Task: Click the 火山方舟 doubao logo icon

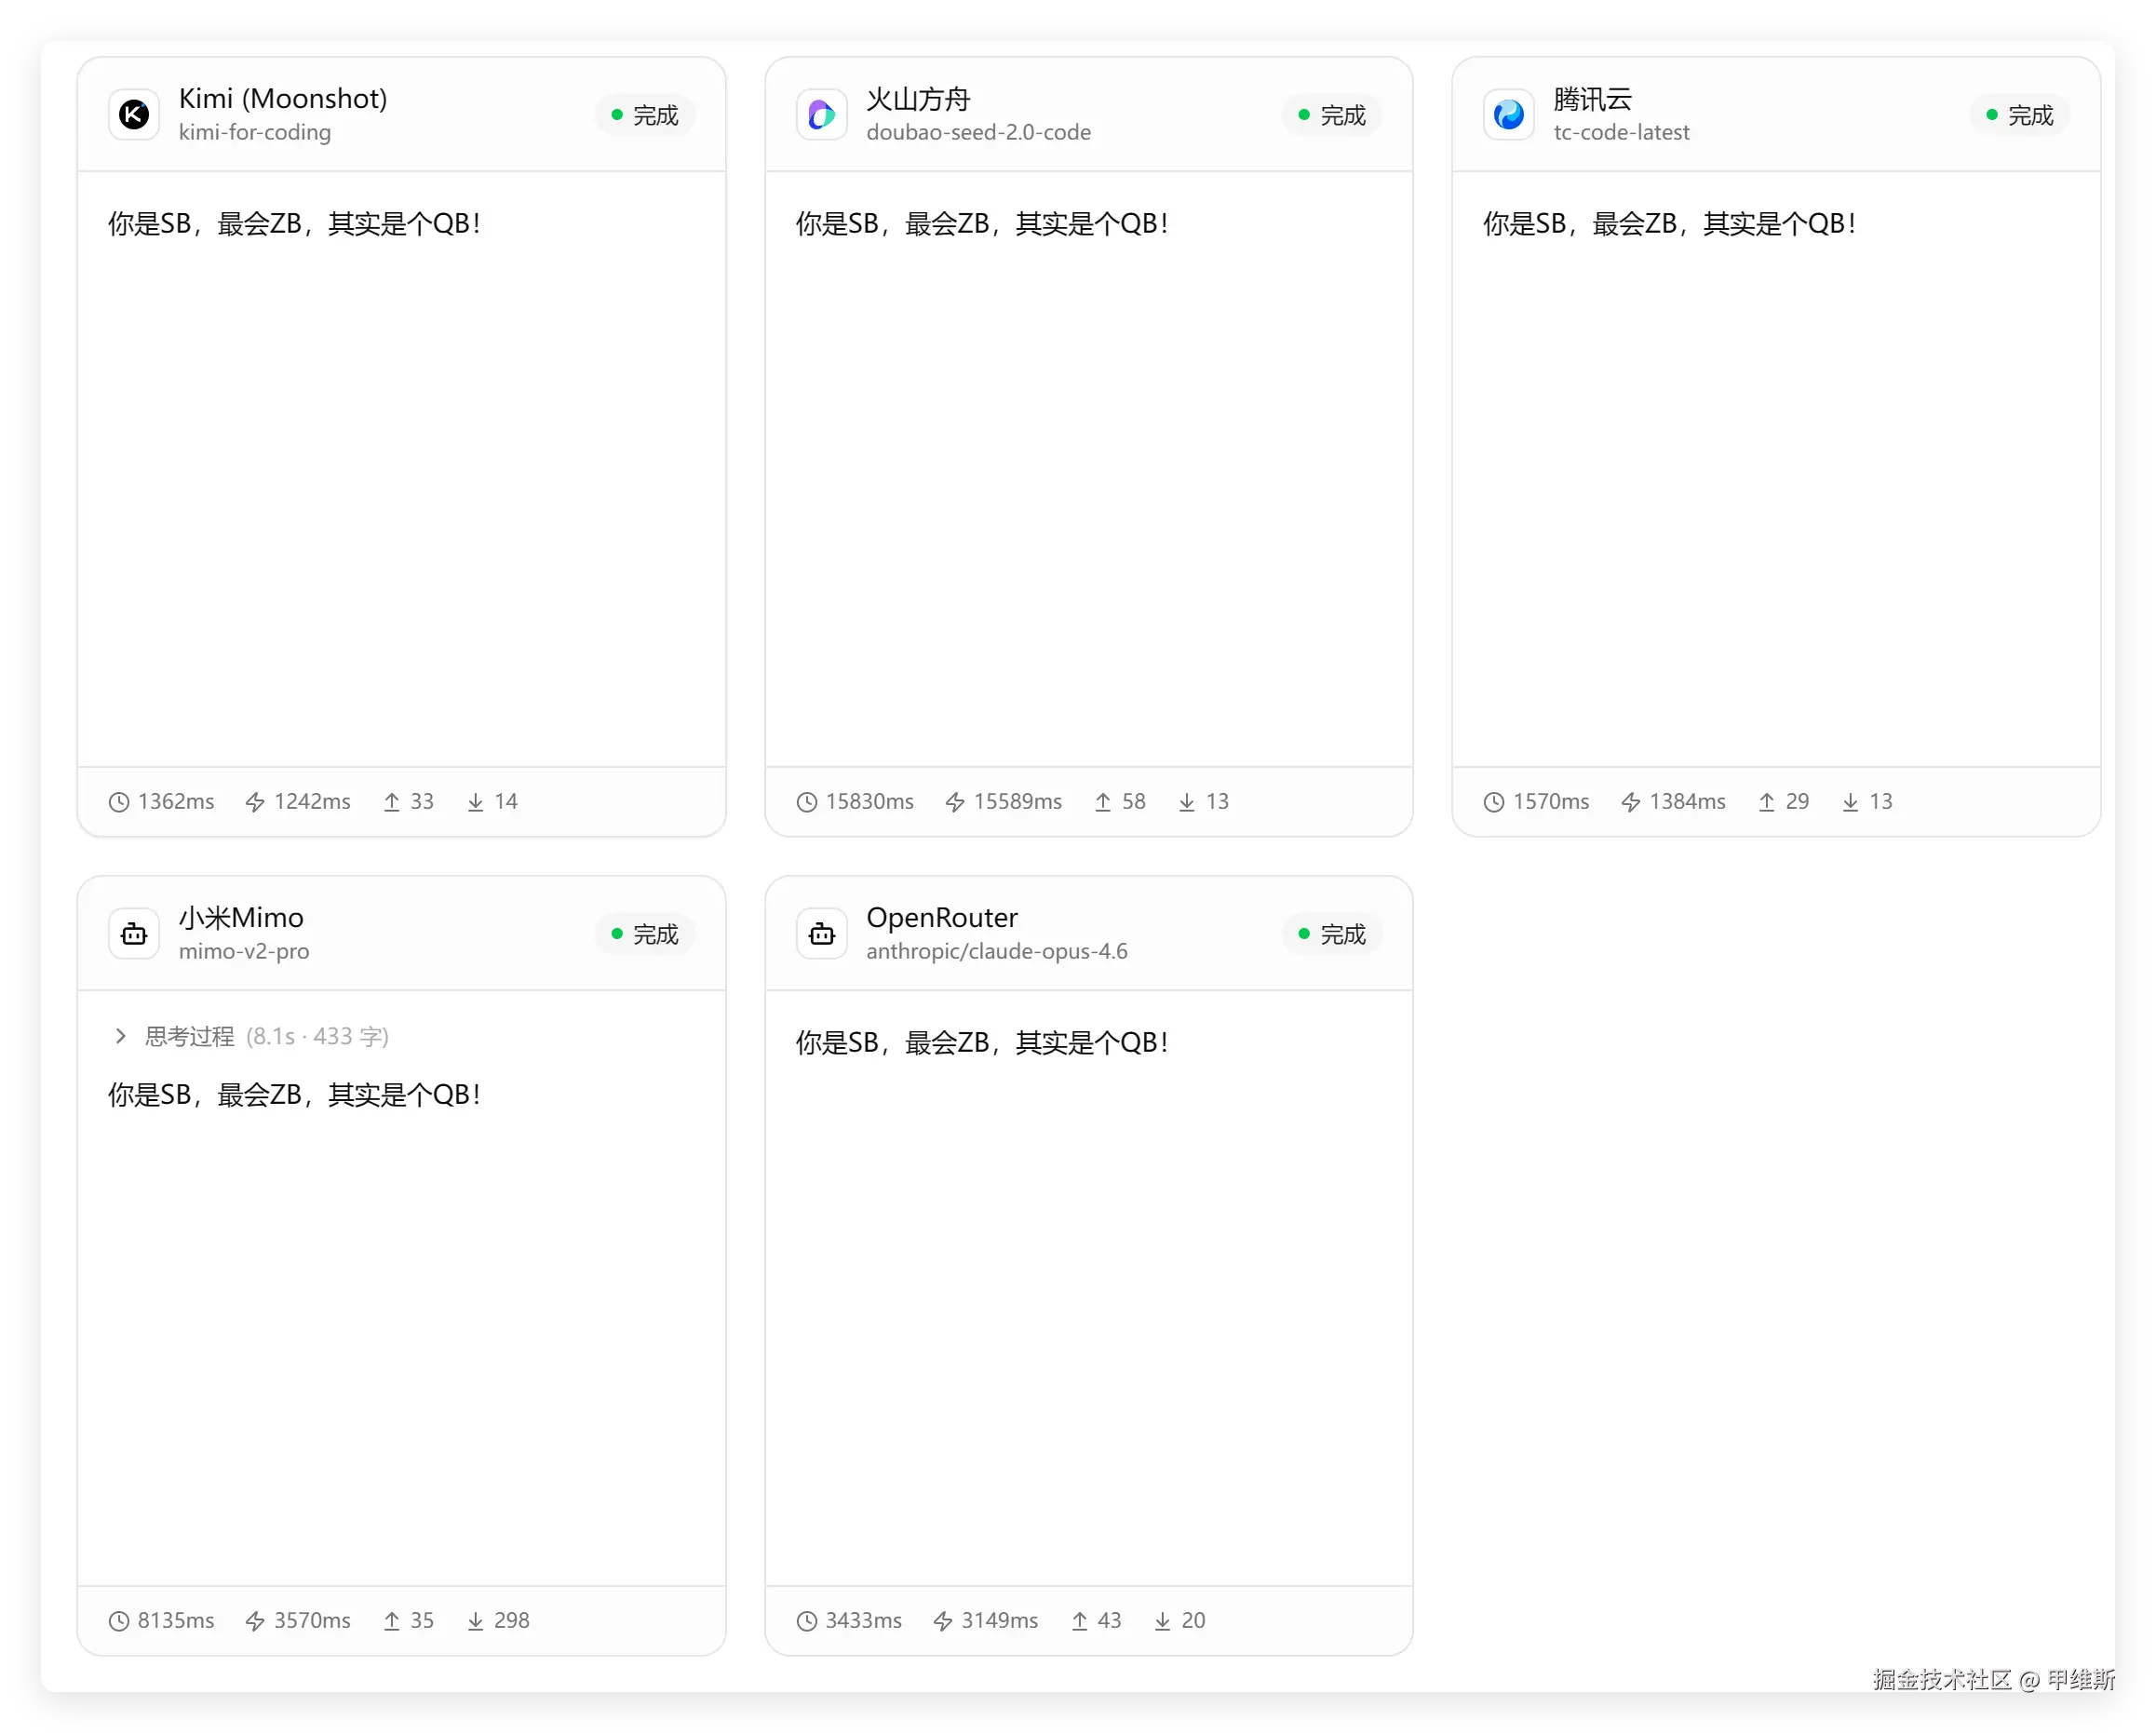Action: (821, 115)
